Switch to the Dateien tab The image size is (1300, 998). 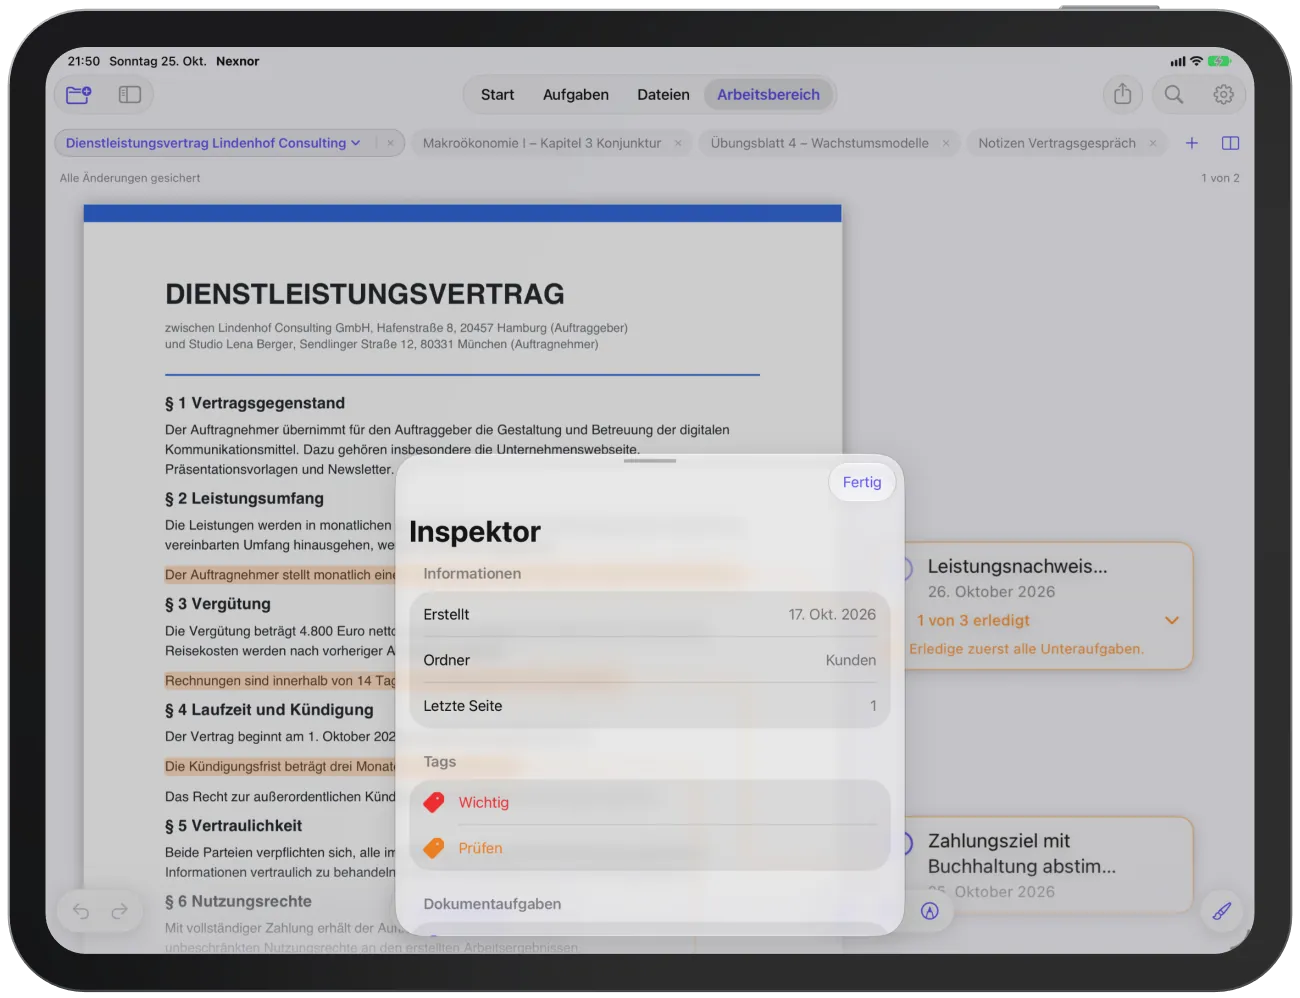click(x=663, y=95)
